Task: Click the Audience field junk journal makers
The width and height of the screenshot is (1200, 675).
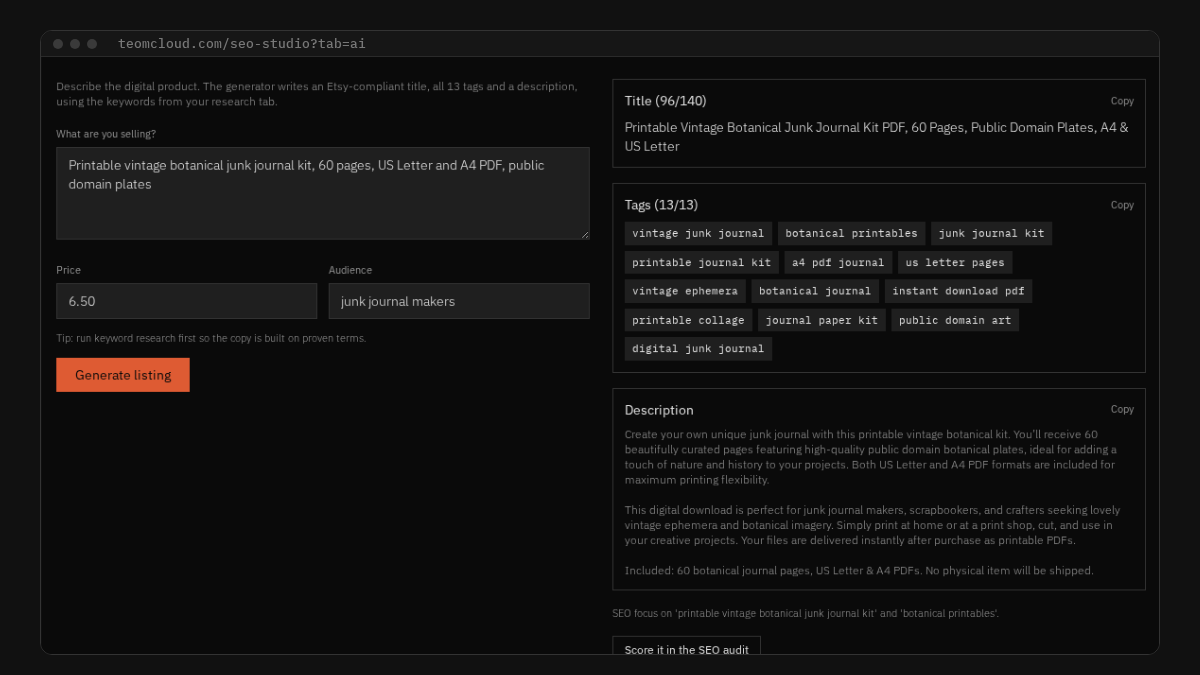Action: click(459, 301)
